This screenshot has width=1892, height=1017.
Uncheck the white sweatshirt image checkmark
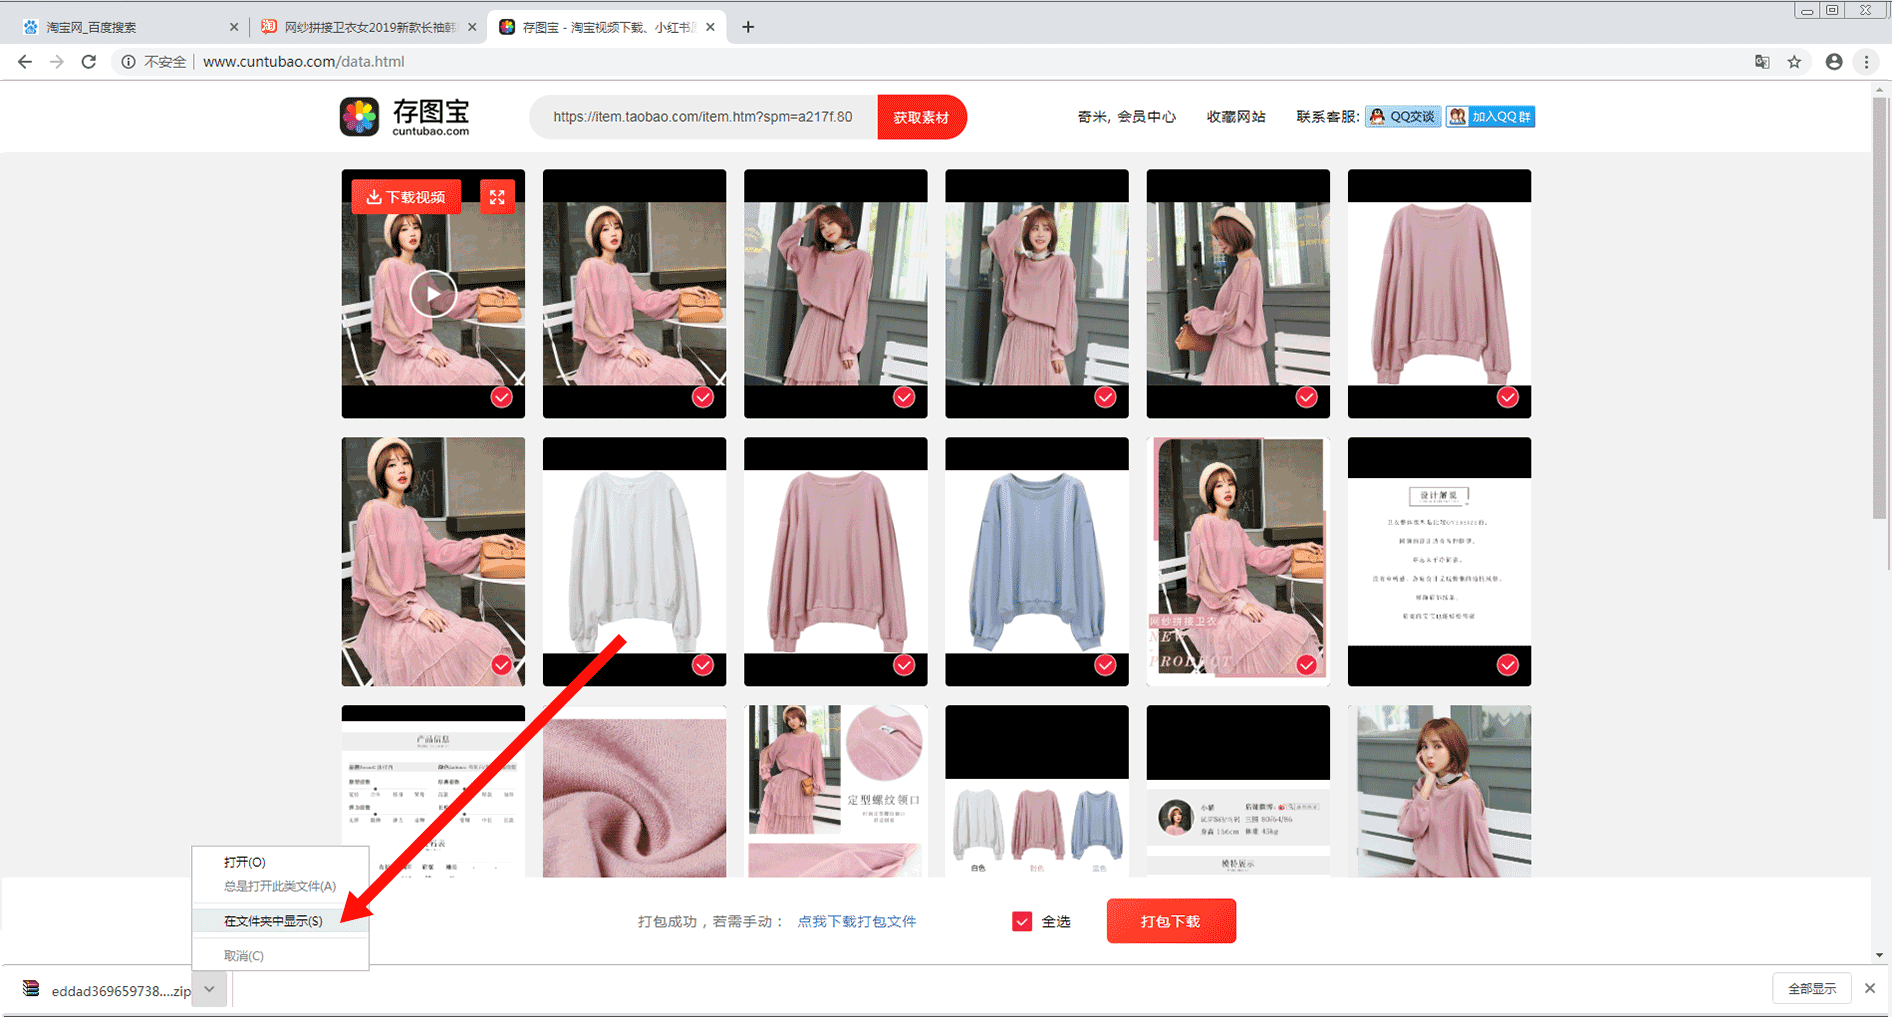[703, 665]
